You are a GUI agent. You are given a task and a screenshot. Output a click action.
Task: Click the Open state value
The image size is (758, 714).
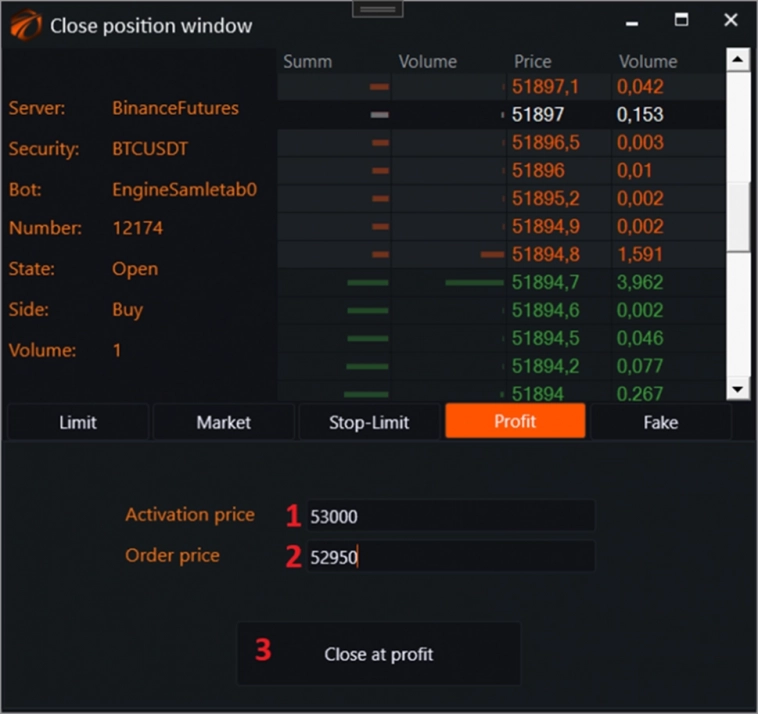(x=135, y=269)
